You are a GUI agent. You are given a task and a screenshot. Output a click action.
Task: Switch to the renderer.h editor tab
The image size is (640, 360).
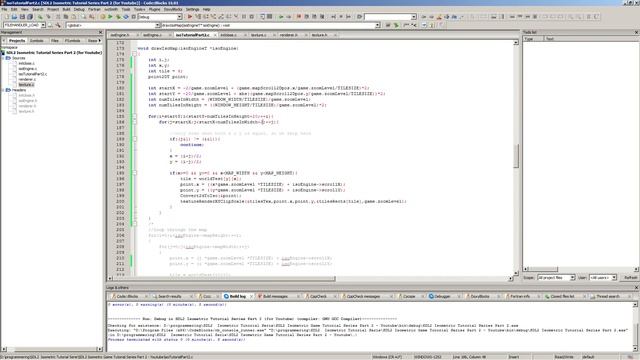coord(289,35)
